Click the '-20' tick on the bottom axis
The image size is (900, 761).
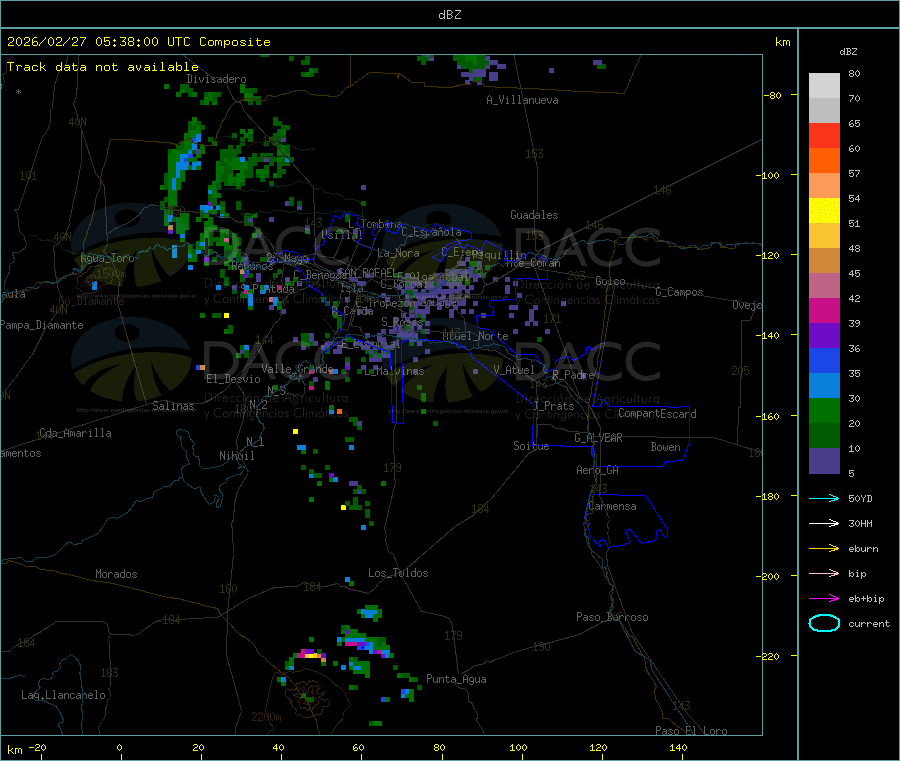point(38,747)
